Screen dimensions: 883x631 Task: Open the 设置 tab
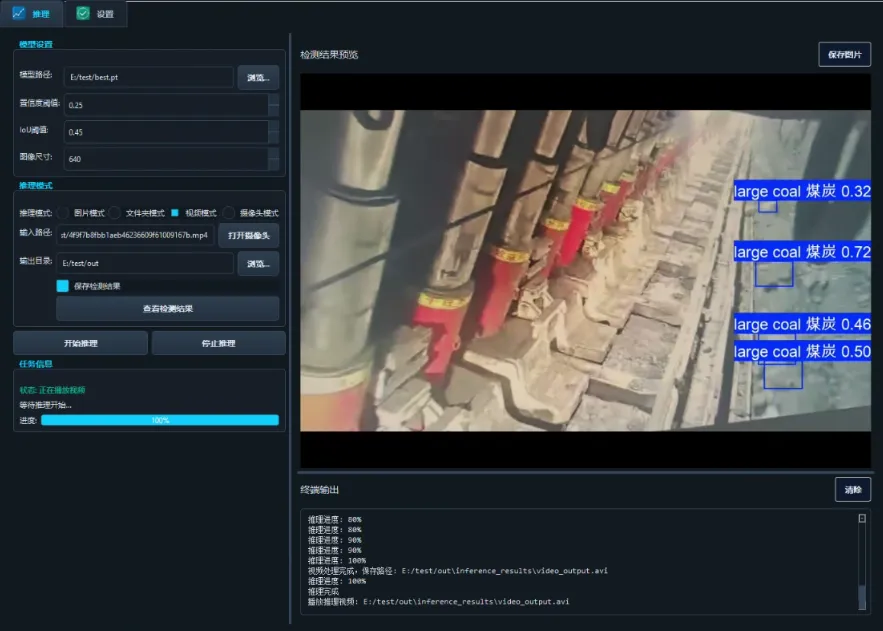coord(95,14)
